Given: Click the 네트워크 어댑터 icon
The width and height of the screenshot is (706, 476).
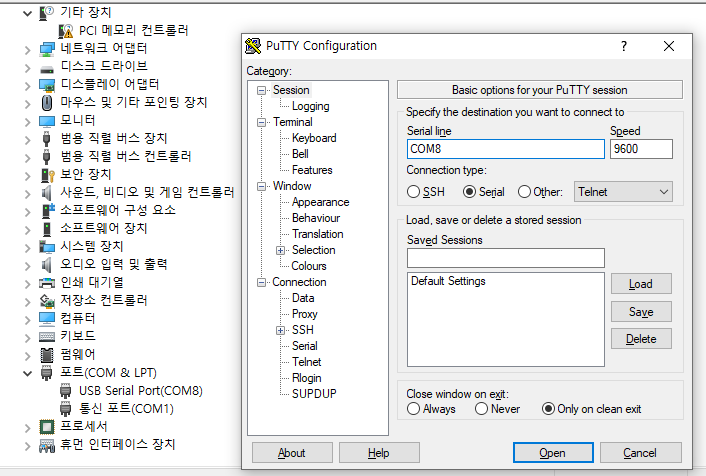Looking at the screenshot, I should pos(47,49).
